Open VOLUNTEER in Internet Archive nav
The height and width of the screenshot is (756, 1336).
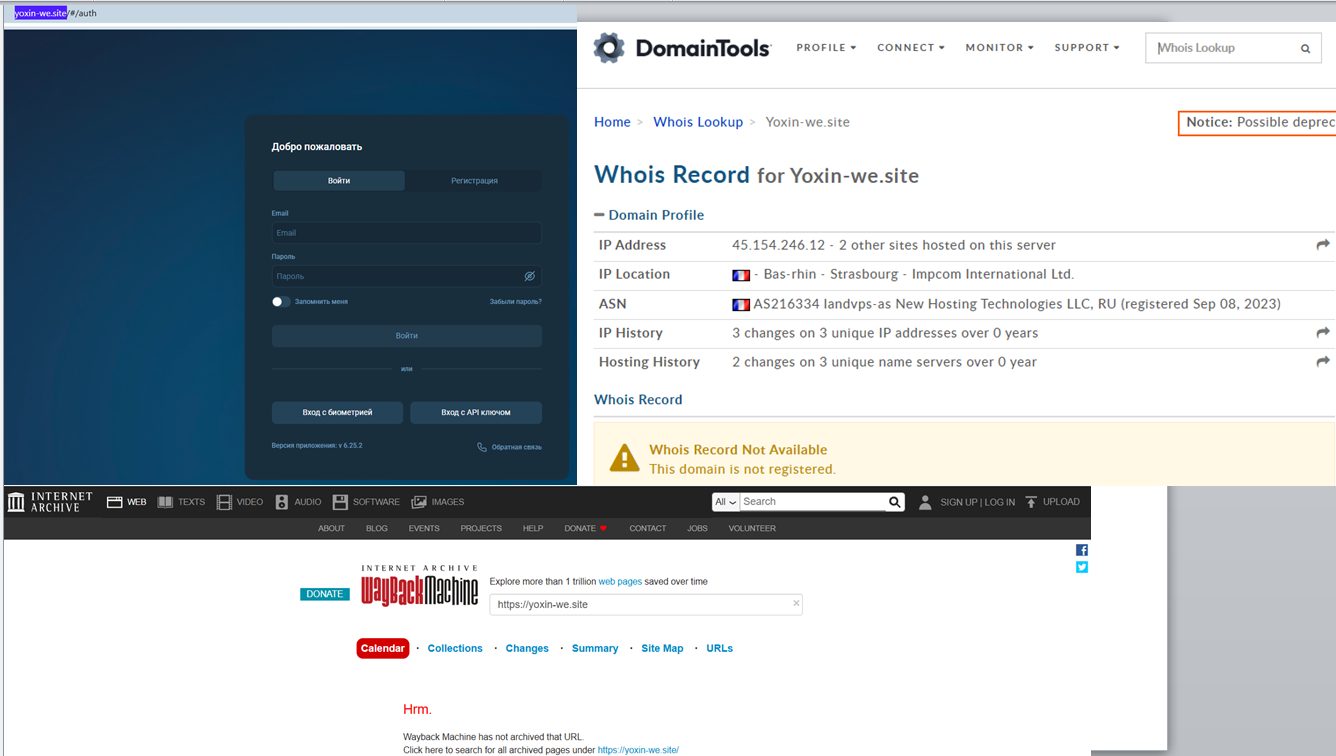point(752,528)
